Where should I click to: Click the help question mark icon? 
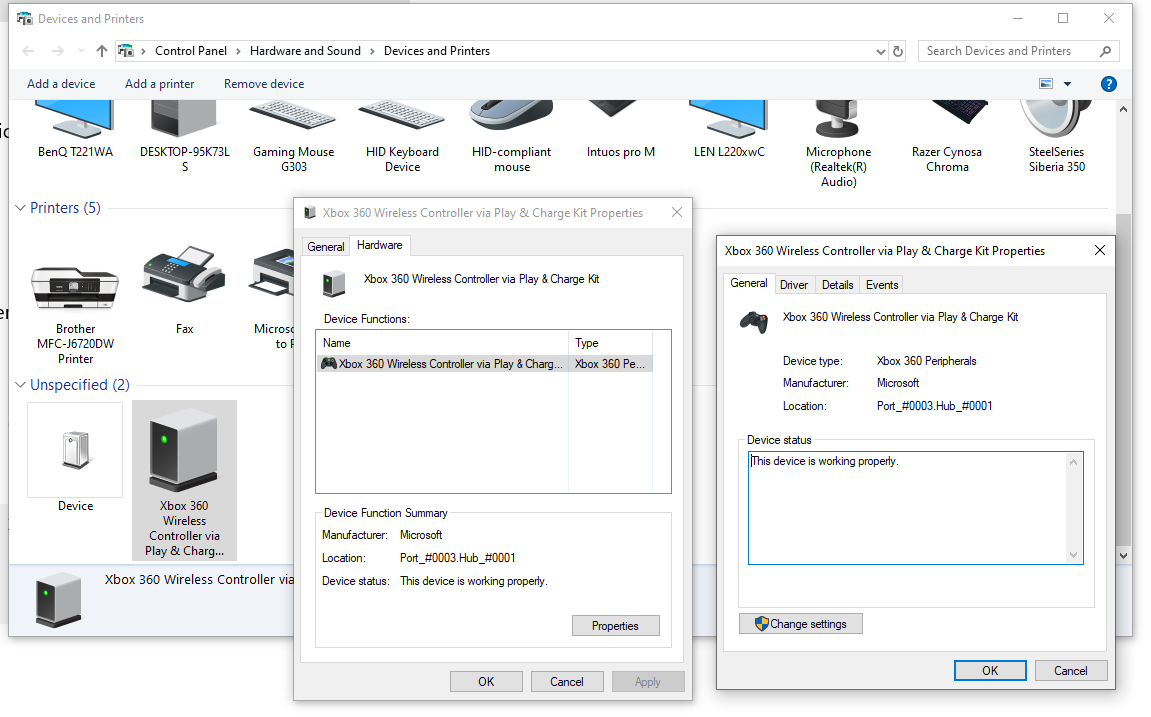(1108, 84)
